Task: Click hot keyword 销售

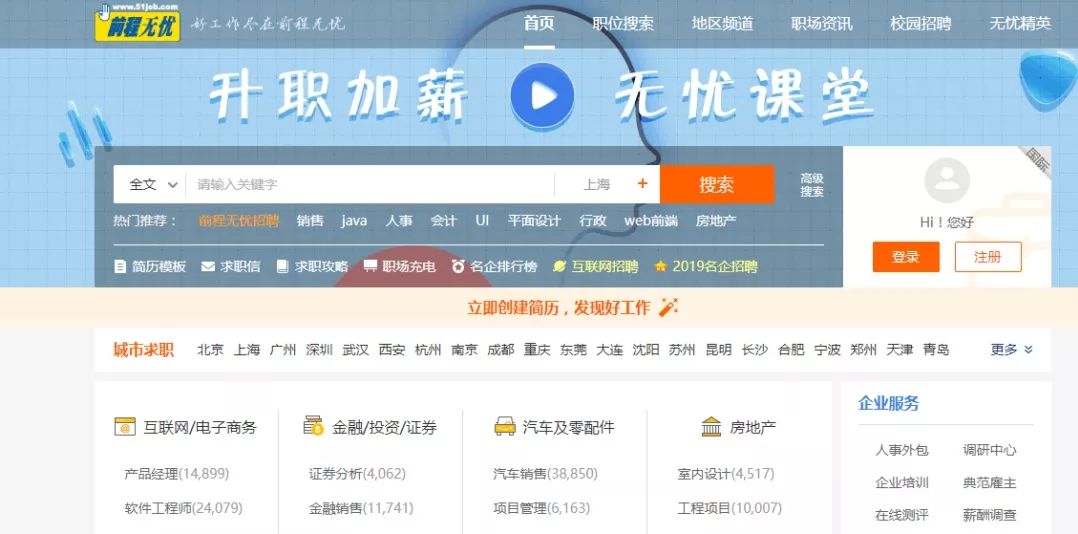Action: click(x=310, y=221)
